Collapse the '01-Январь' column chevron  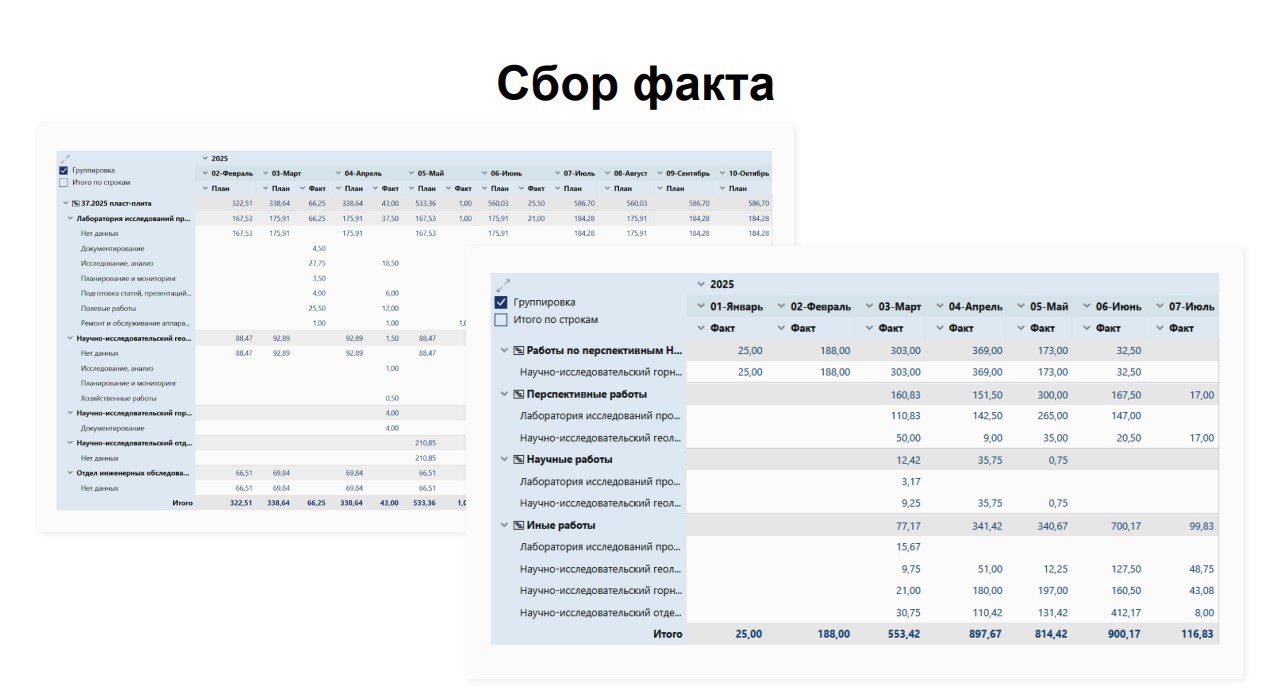[700, 307]
